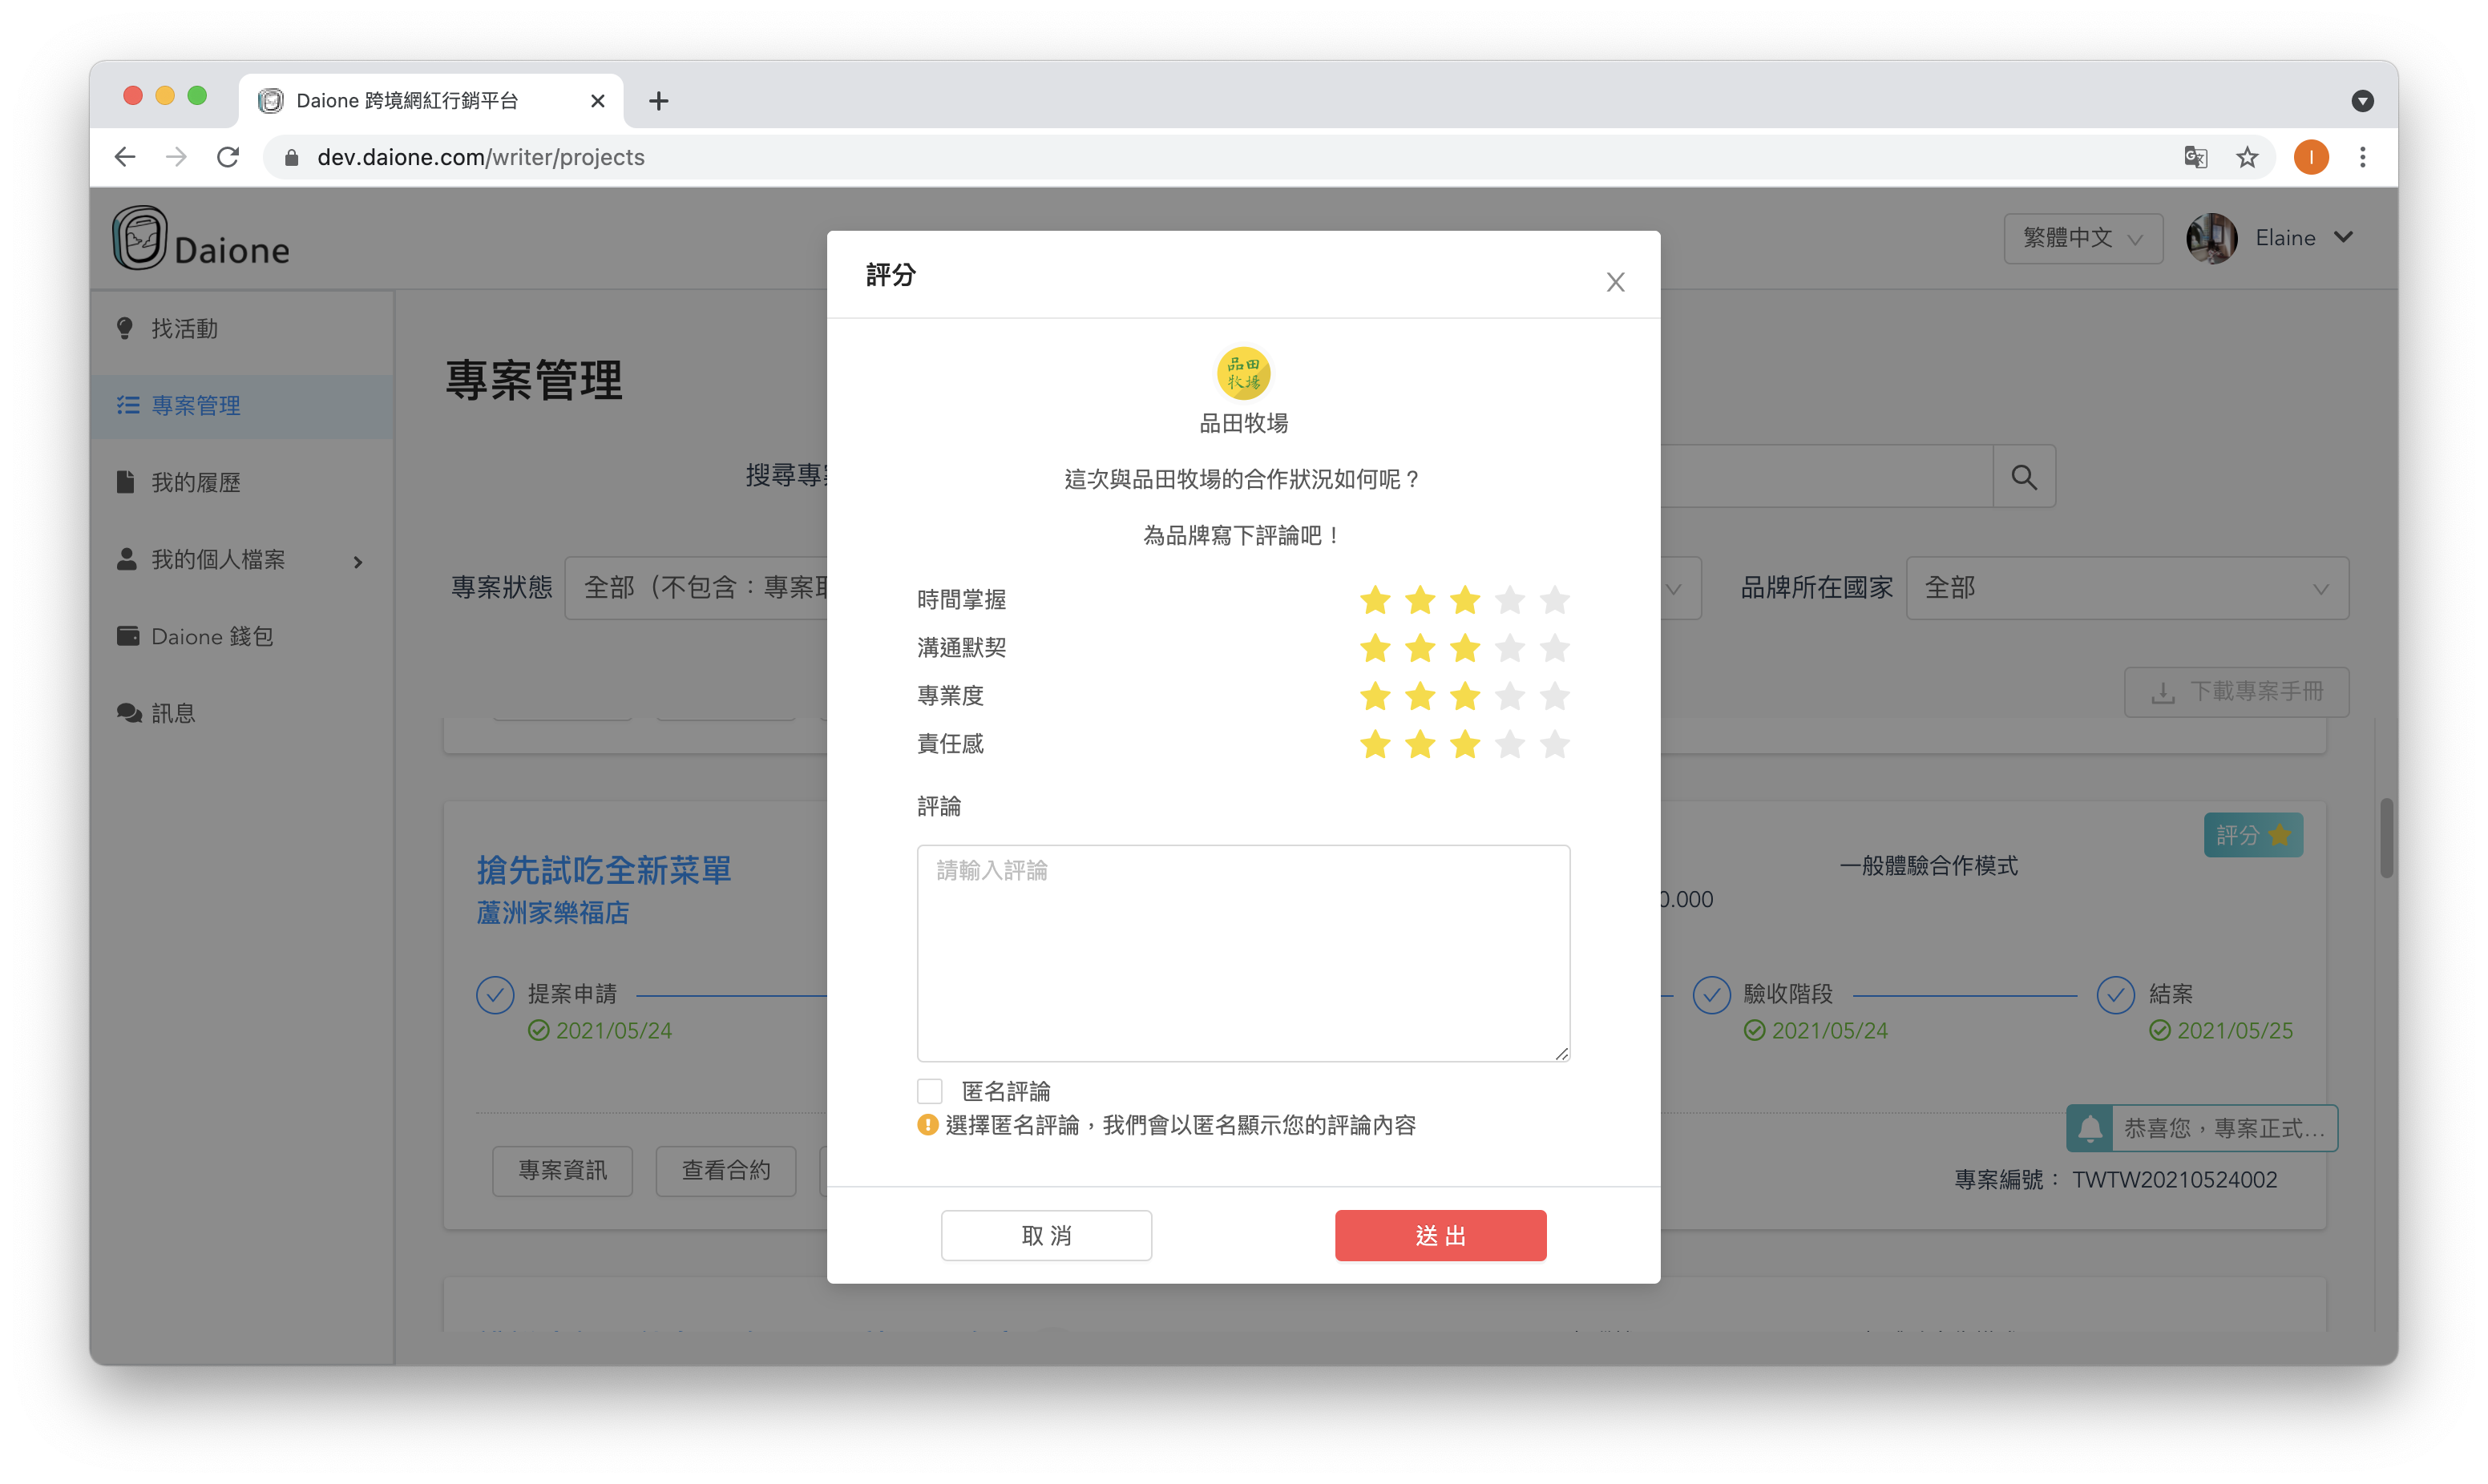Set 時間掌握 rating to four stars
The height and width of the screenshot is (1484, 2488).
[1510, 600]
